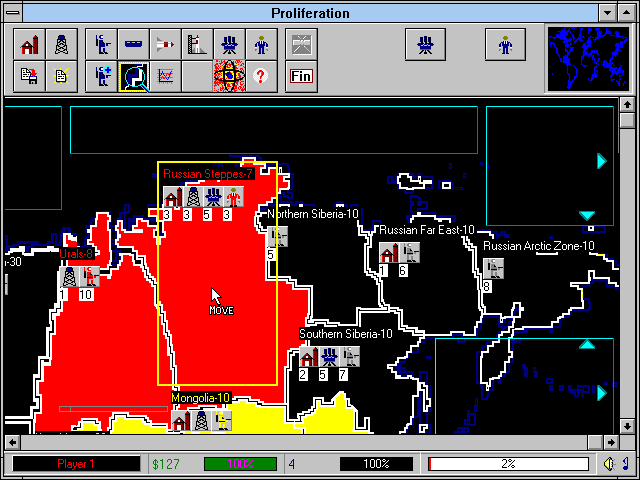Click the Northern Siberia-10 label
The width and height of the screenshot is (640, 480).
[313, 214]
